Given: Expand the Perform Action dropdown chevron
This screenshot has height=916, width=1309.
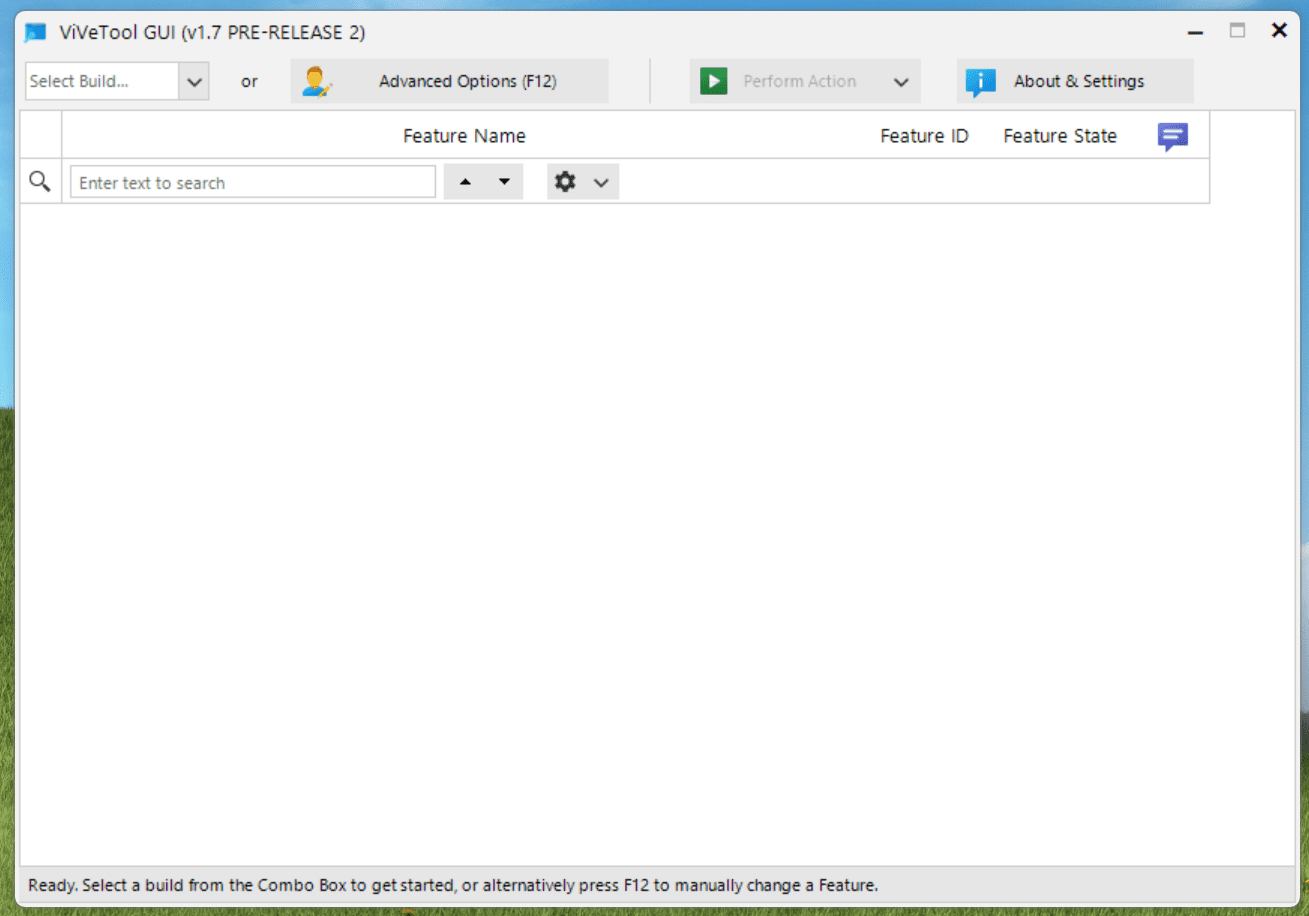Looking at the screenshot, I should tap(901, 82).
